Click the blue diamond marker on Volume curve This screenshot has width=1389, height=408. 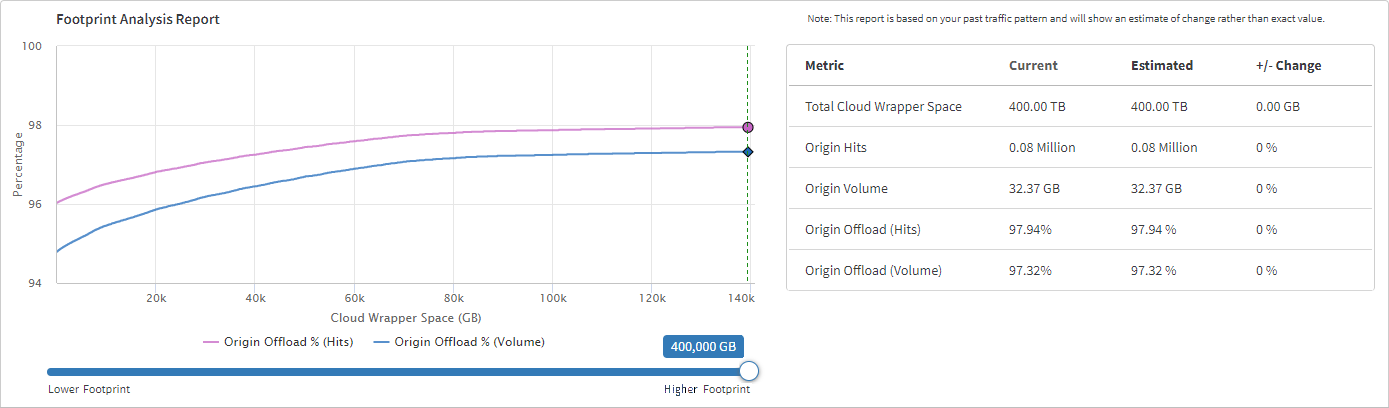click(x=748, y=152)
